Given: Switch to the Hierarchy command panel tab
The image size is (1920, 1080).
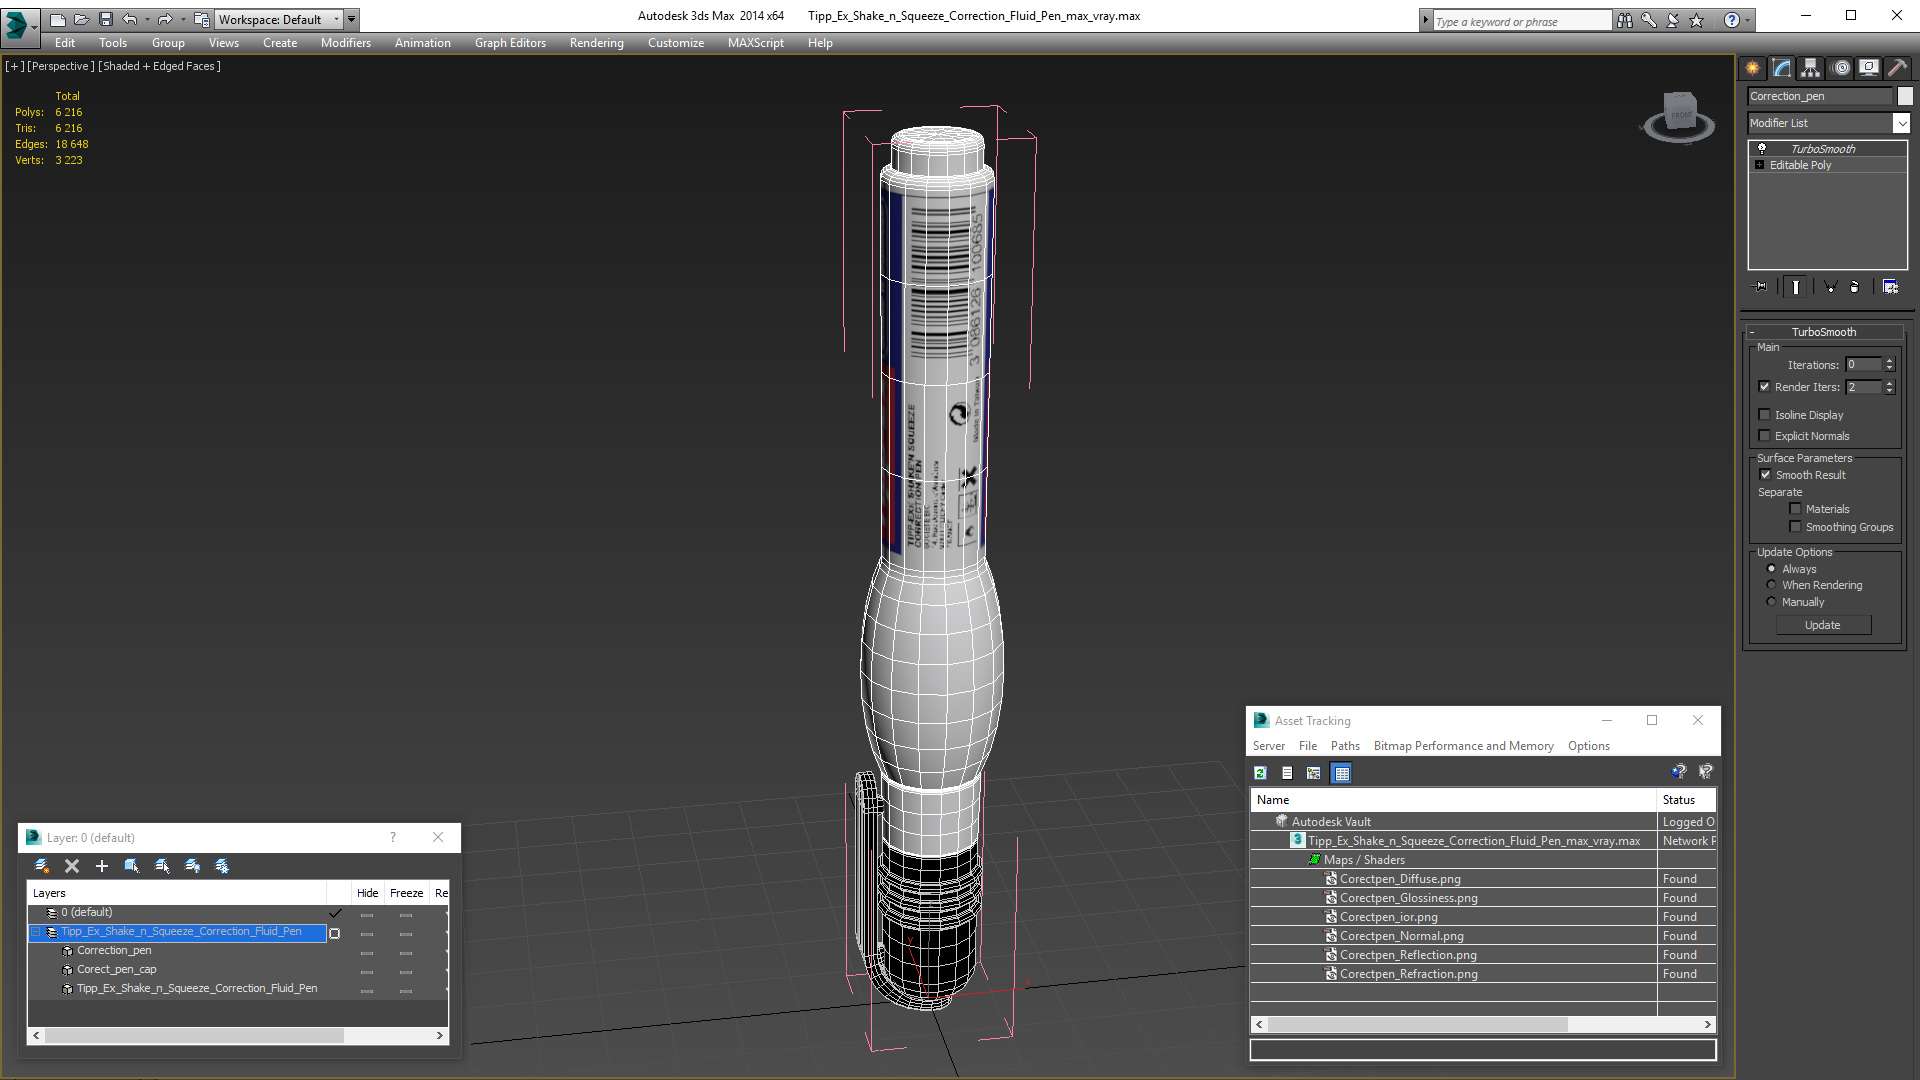Looking at the screenshot, I should pyautogui.click(x=1811, y=68).
